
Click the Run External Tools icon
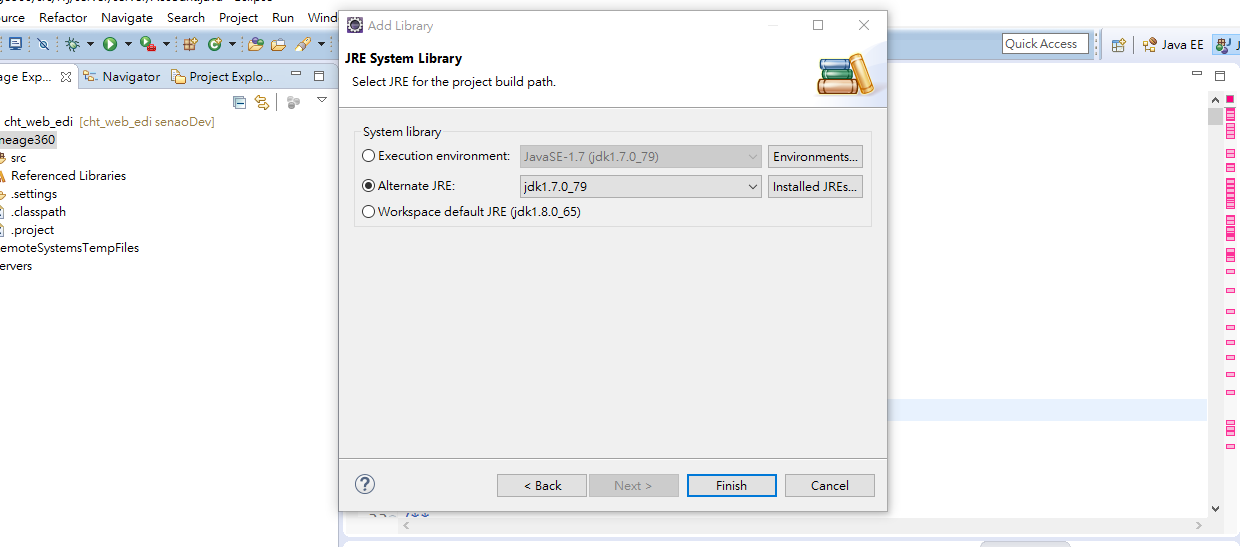coord(148,44)
